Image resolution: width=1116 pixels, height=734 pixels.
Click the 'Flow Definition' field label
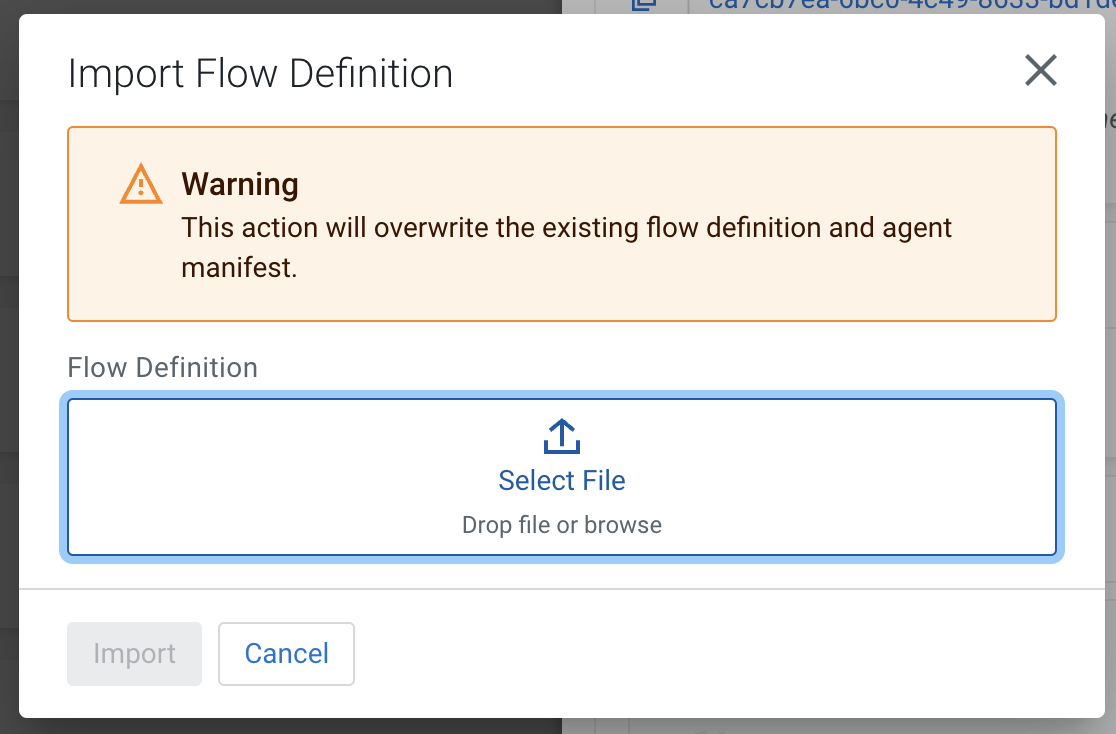162,368
